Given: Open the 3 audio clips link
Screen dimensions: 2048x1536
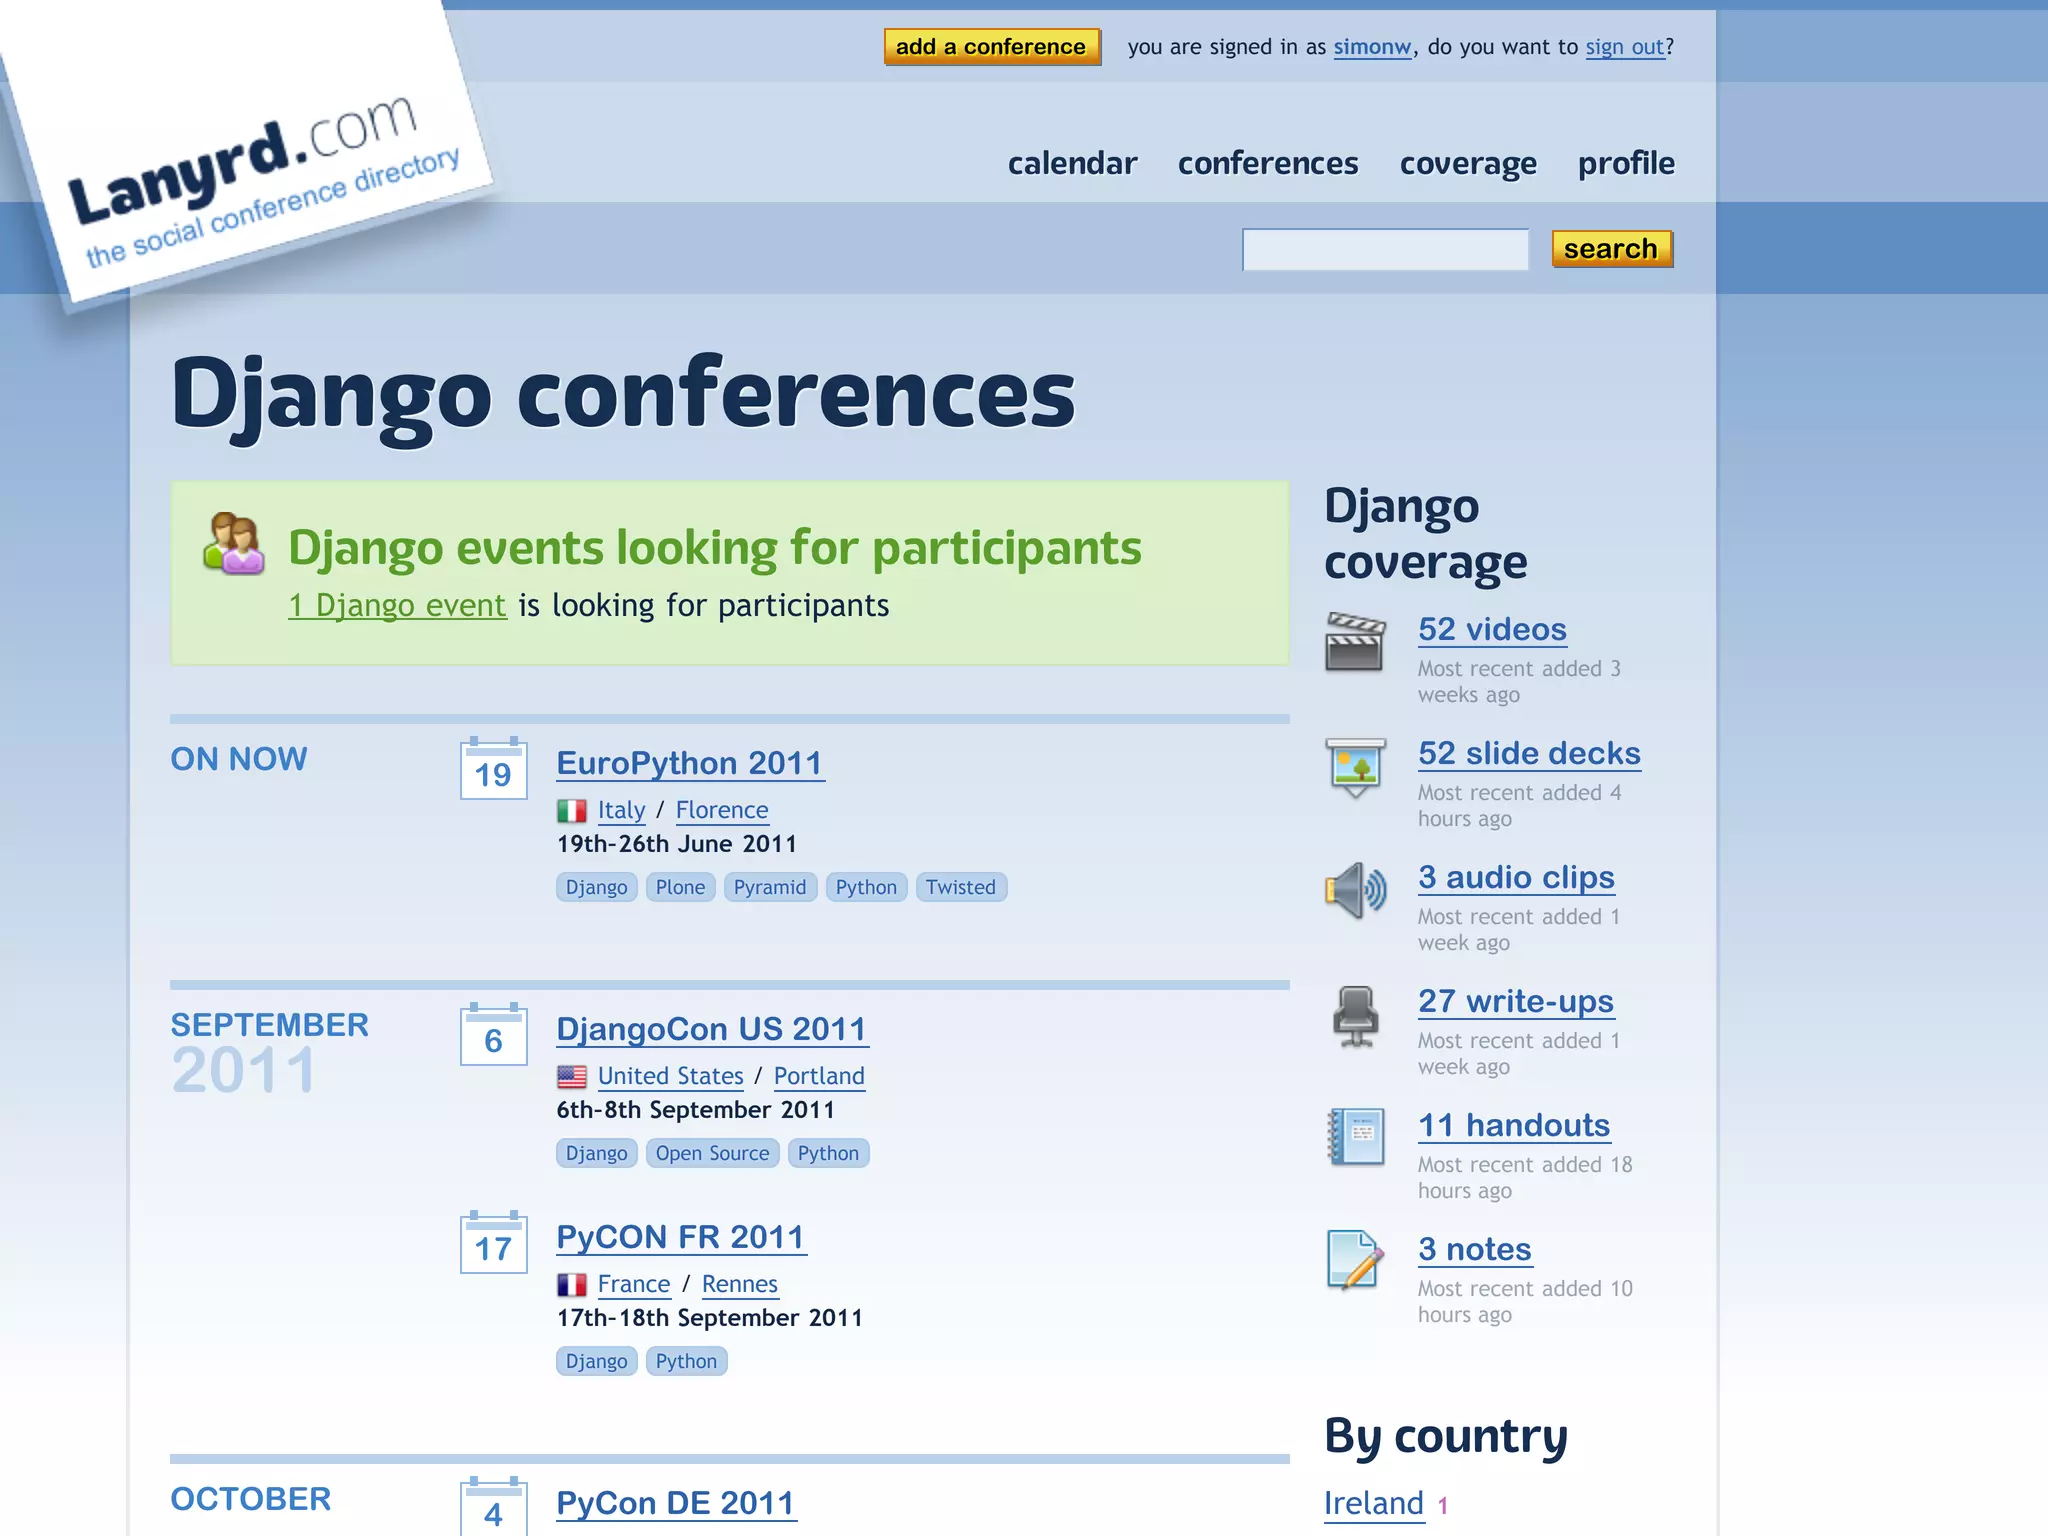Looking at the screenshot, I should (1516, 877).
